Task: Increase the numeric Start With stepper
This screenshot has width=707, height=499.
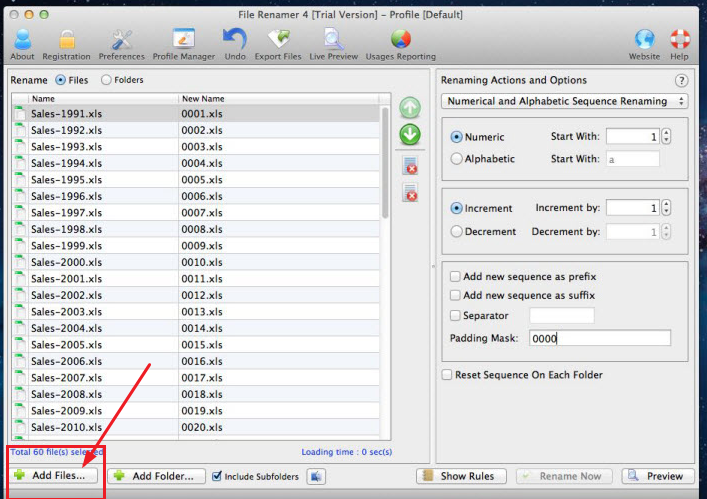Action: point(667,133)
